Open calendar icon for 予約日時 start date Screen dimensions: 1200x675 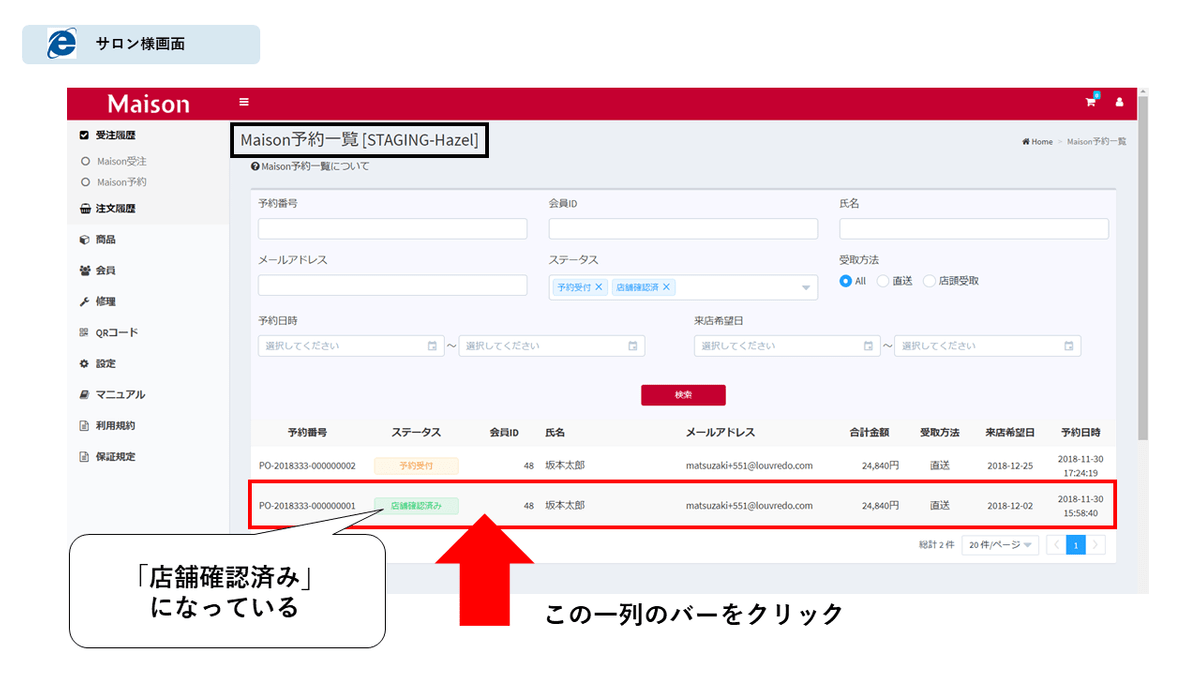432,346
